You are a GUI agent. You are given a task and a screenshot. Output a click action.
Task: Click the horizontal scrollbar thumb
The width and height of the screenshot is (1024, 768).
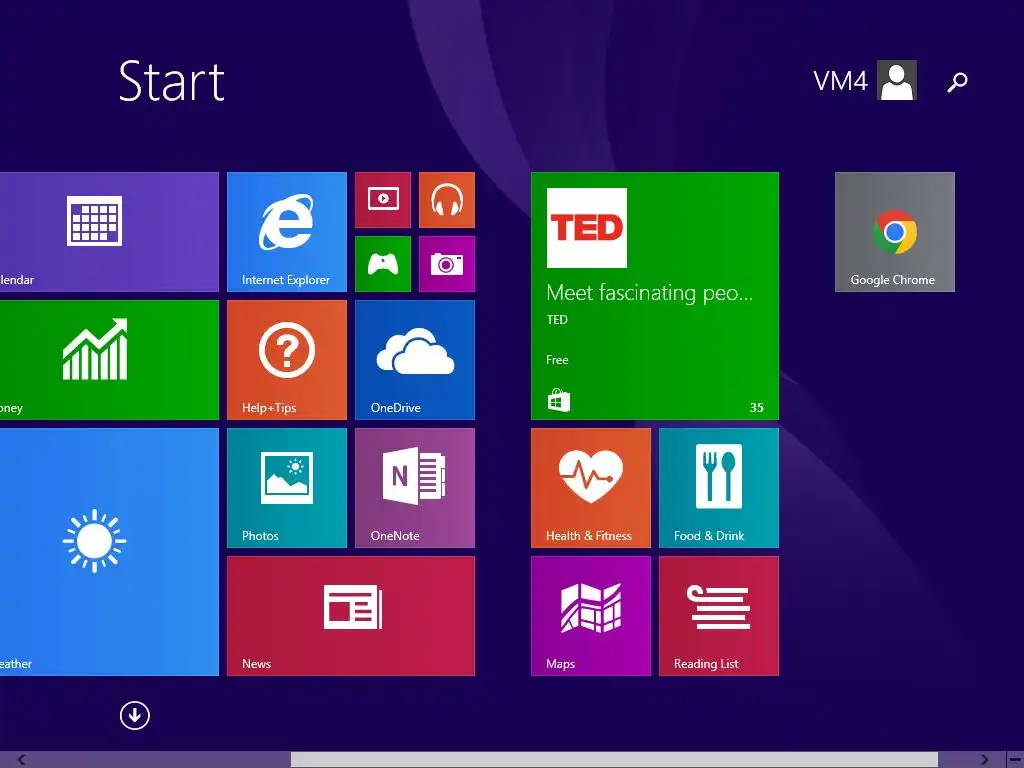pos(615,760)
